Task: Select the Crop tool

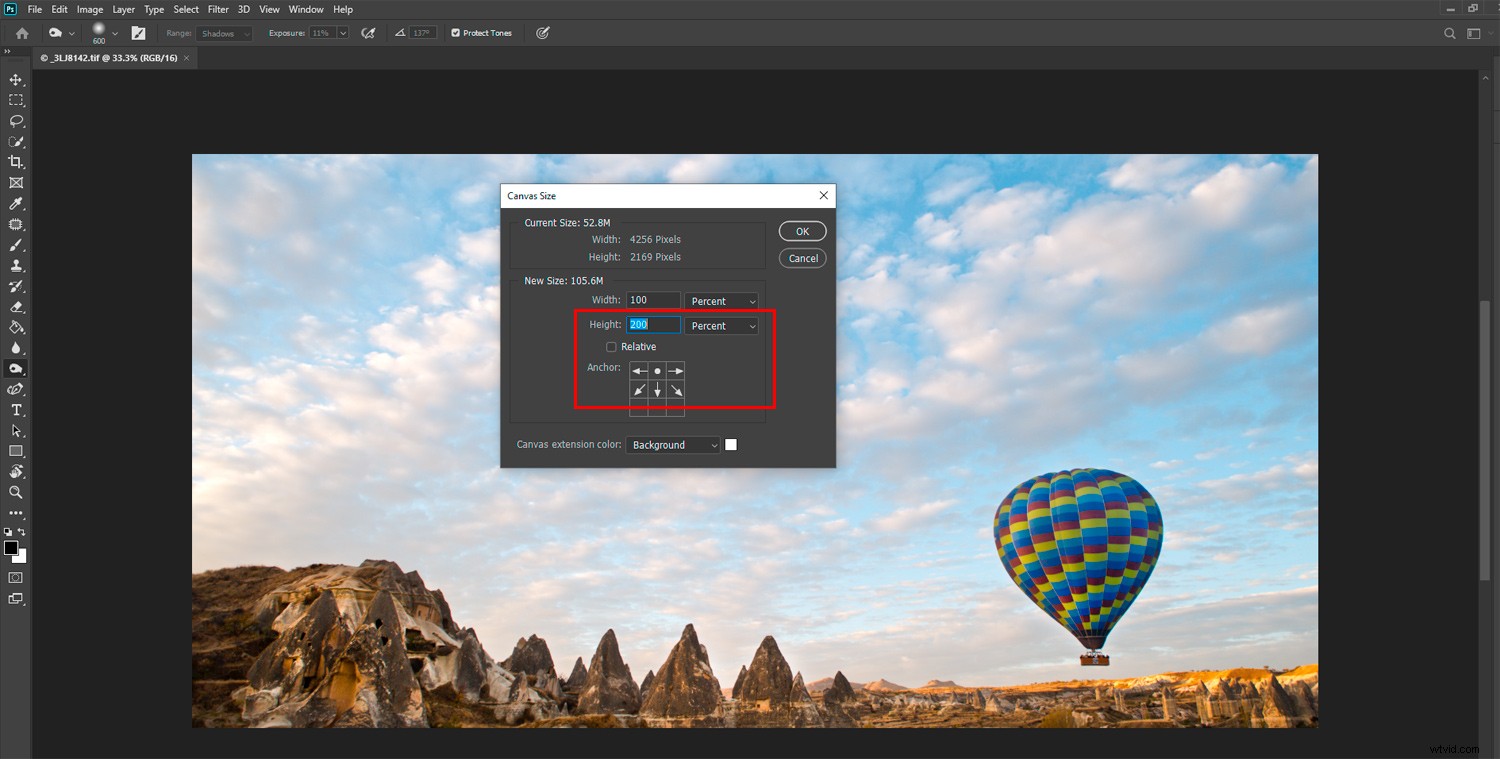Action: (15, 162)
